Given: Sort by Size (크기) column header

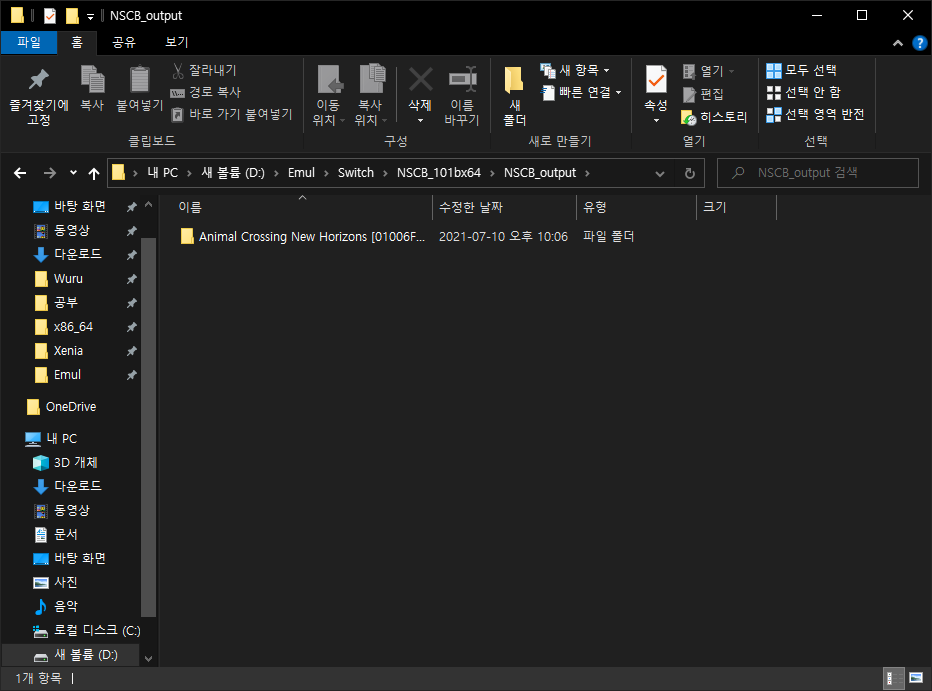Looking at the screenshot, I should tap(736, 207).
